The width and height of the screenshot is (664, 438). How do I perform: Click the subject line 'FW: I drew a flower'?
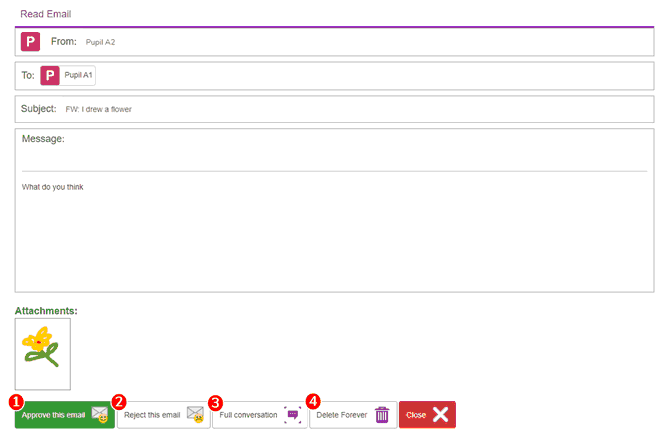pos(98,109)
